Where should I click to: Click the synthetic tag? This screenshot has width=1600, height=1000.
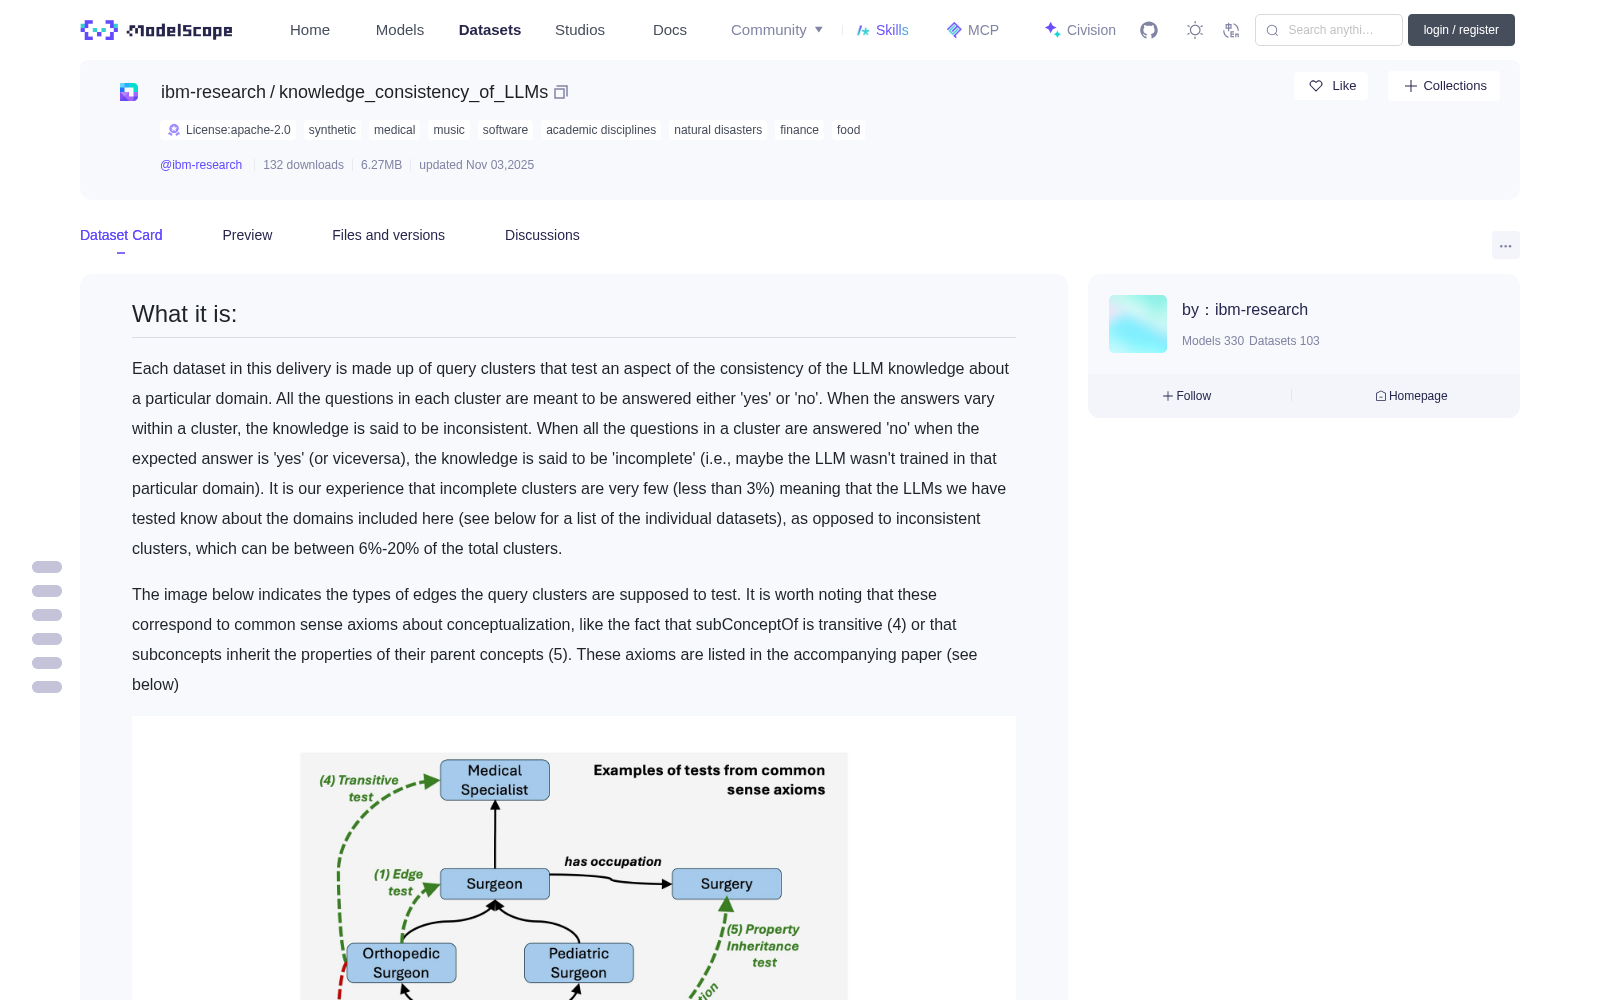[332, 130]
